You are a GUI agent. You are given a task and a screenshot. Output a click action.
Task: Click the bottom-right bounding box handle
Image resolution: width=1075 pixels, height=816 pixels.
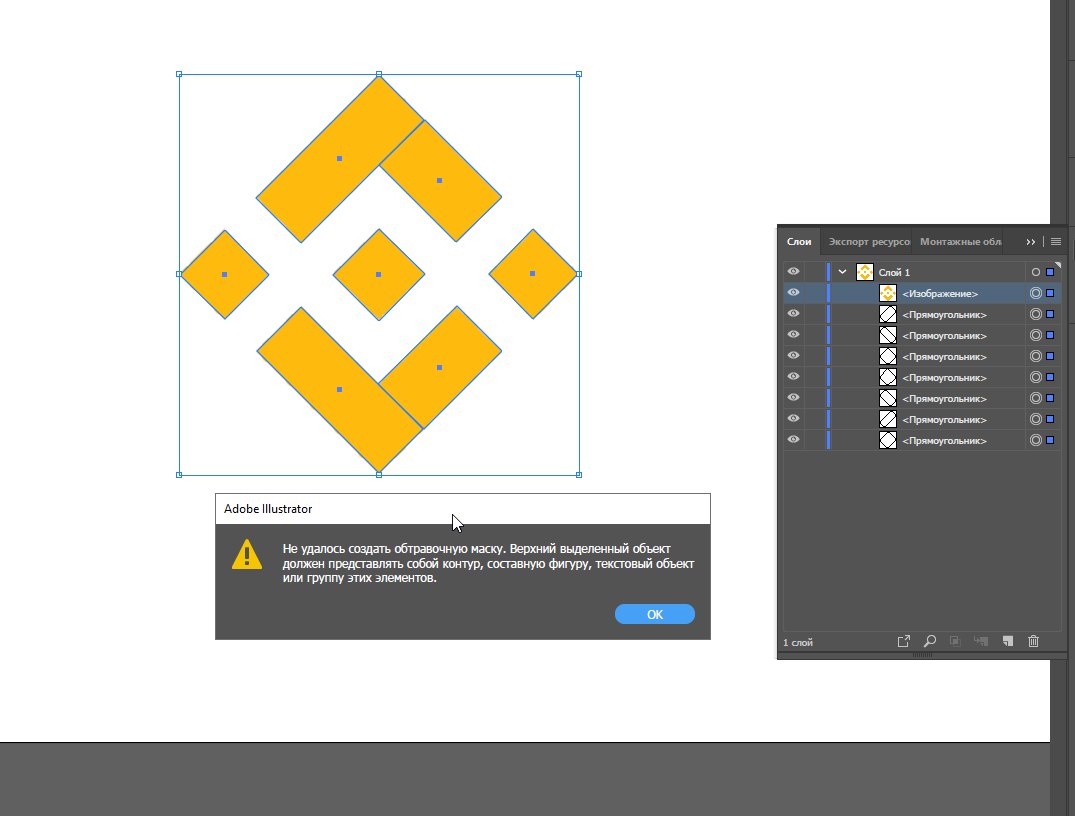tap(579, 475)
